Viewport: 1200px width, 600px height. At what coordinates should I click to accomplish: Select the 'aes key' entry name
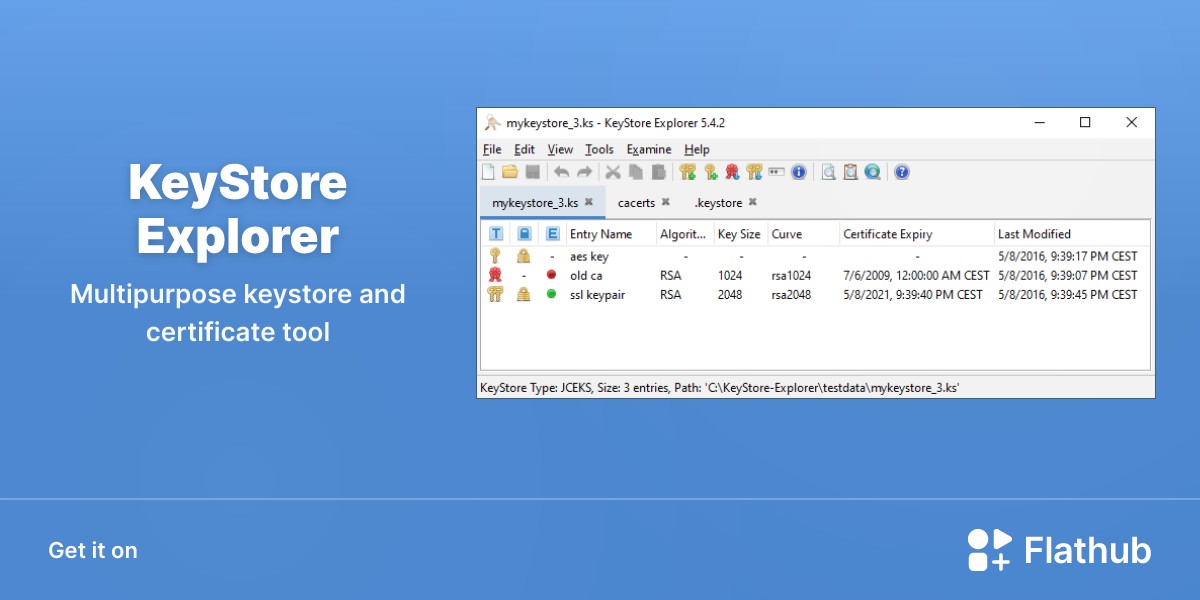589,257
